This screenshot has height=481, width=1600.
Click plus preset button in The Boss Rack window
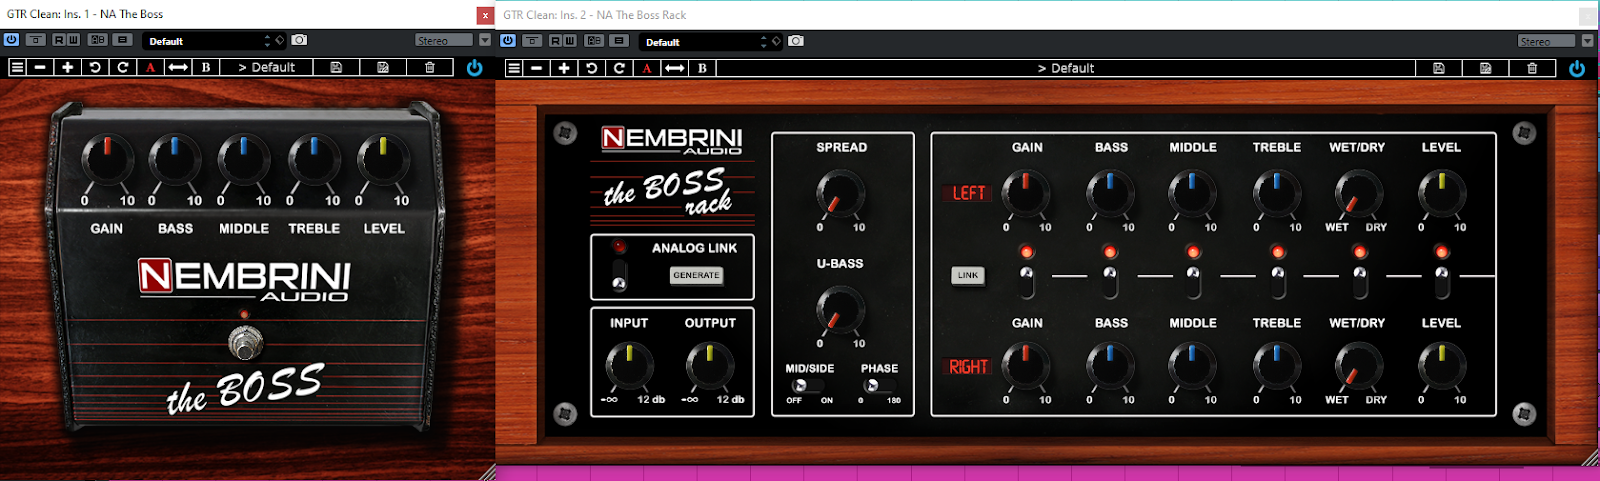564,68
